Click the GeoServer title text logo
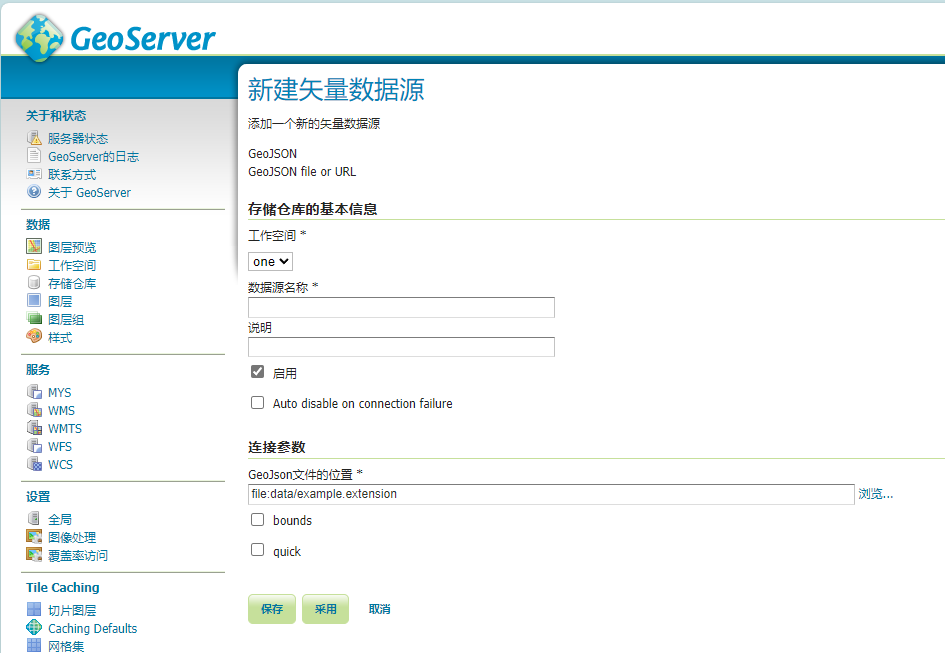 (143, 39)
